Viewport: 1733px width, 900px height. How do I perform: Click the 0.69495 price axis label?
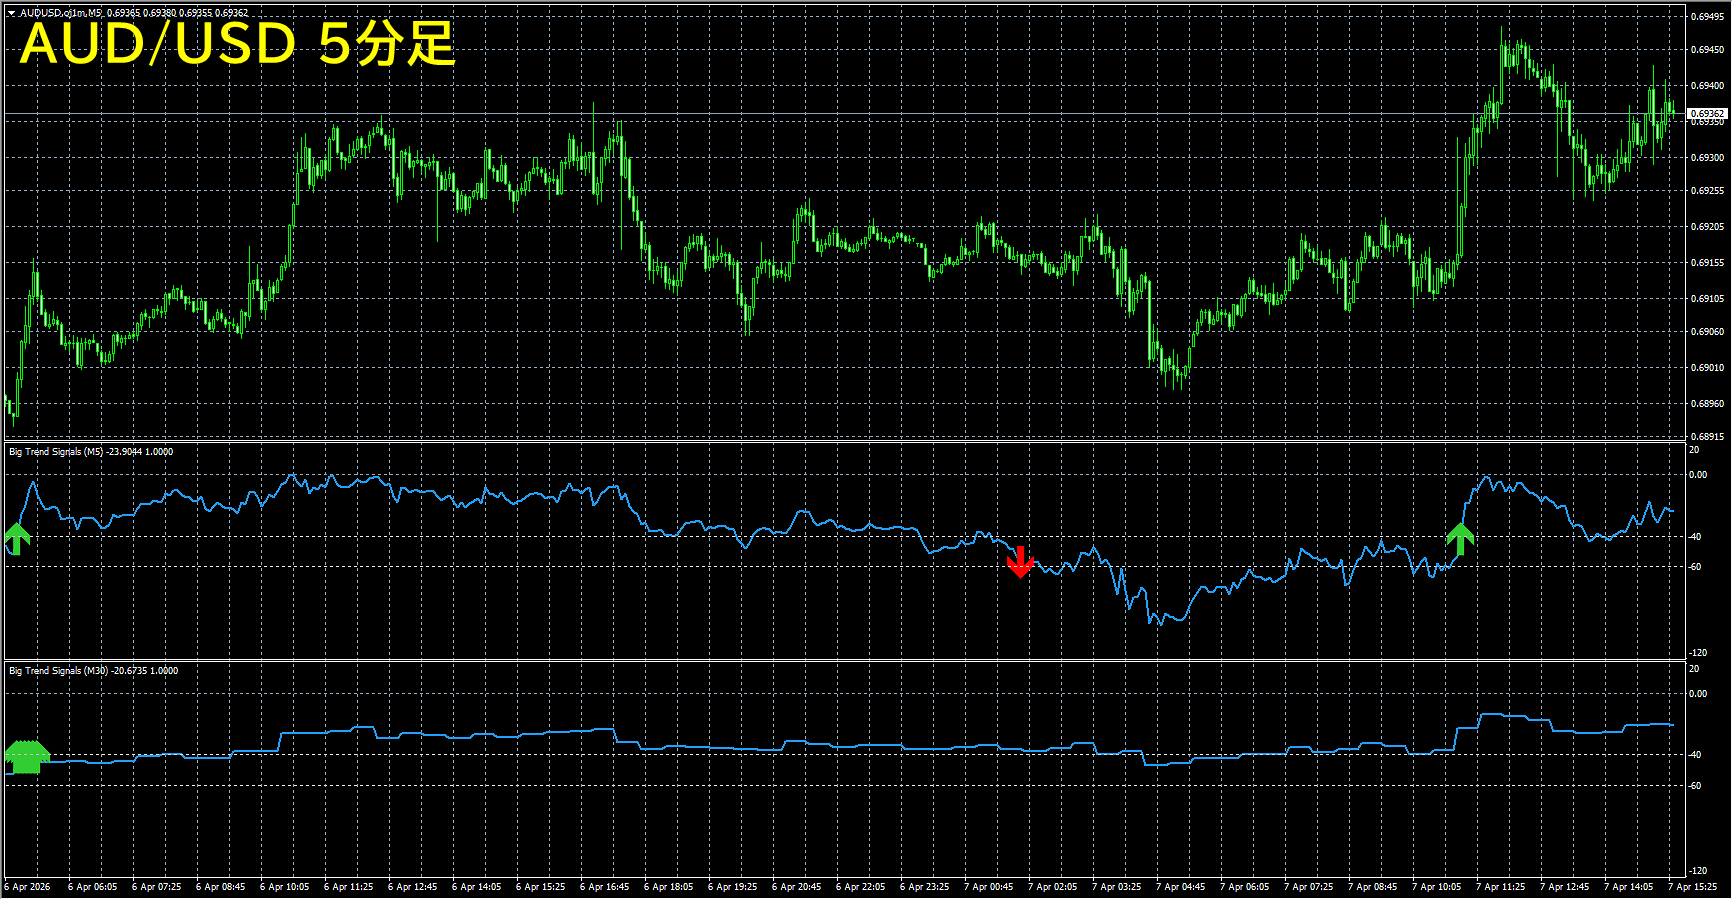(x=1707, y=17)
